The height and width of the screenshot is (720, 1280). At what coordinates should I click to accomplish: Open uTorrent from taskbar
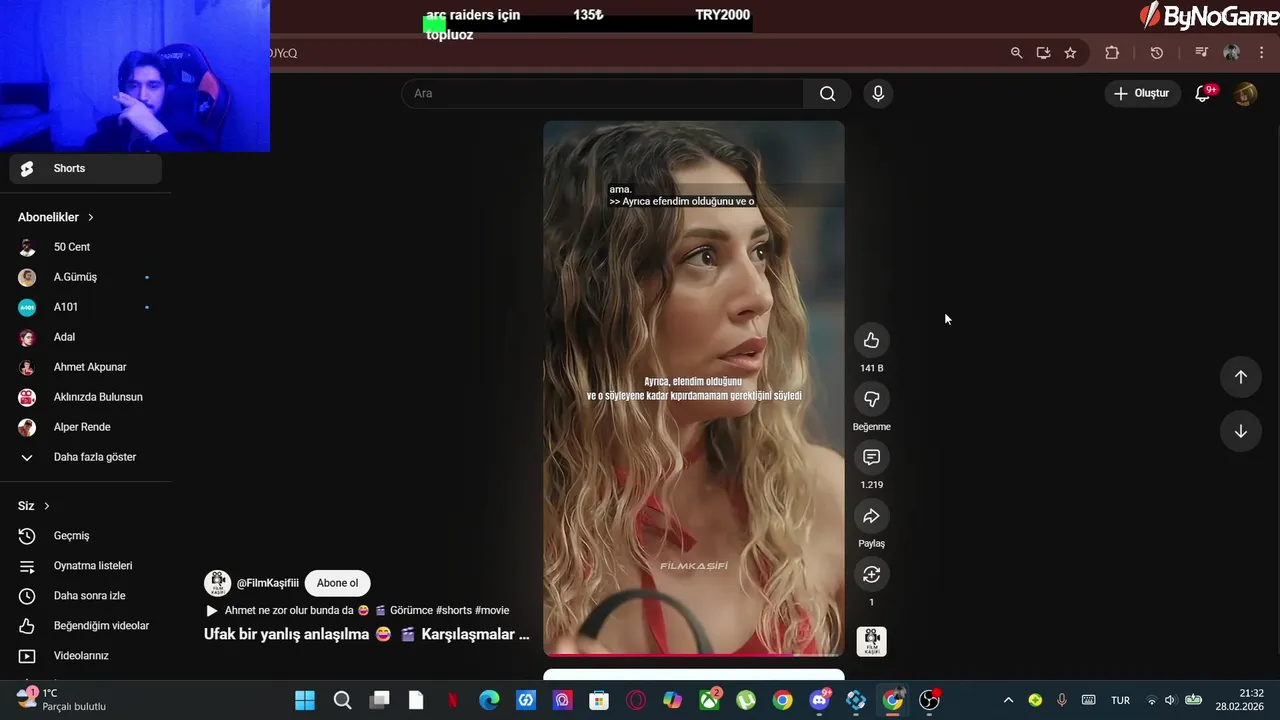[746, 700]
